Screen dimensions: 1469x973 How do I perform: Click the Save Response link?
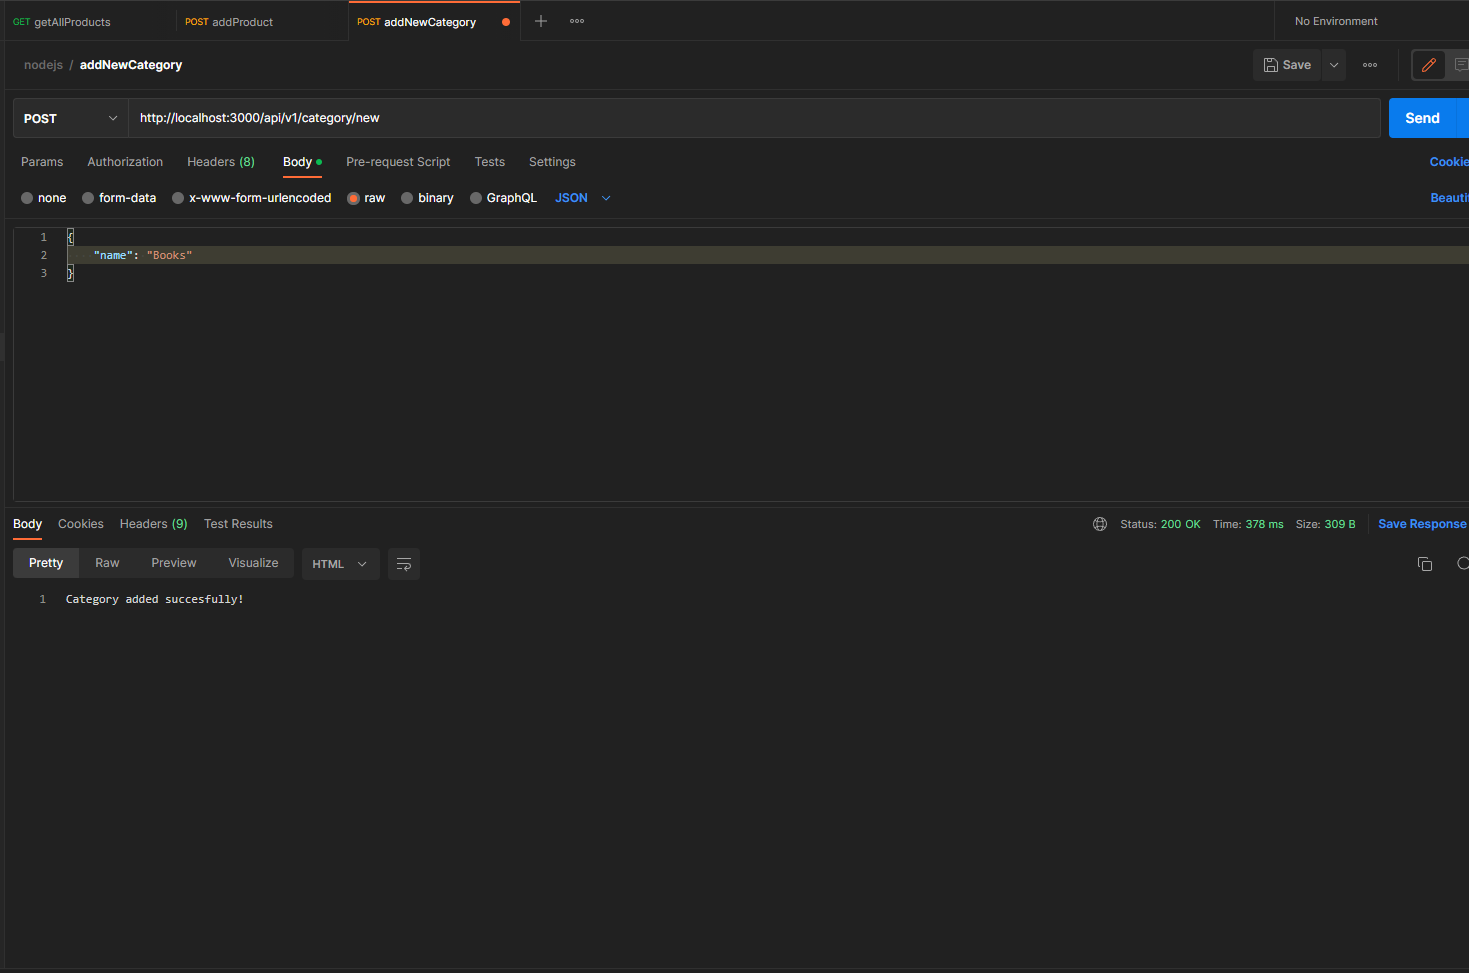click(x=1421, y=523)
